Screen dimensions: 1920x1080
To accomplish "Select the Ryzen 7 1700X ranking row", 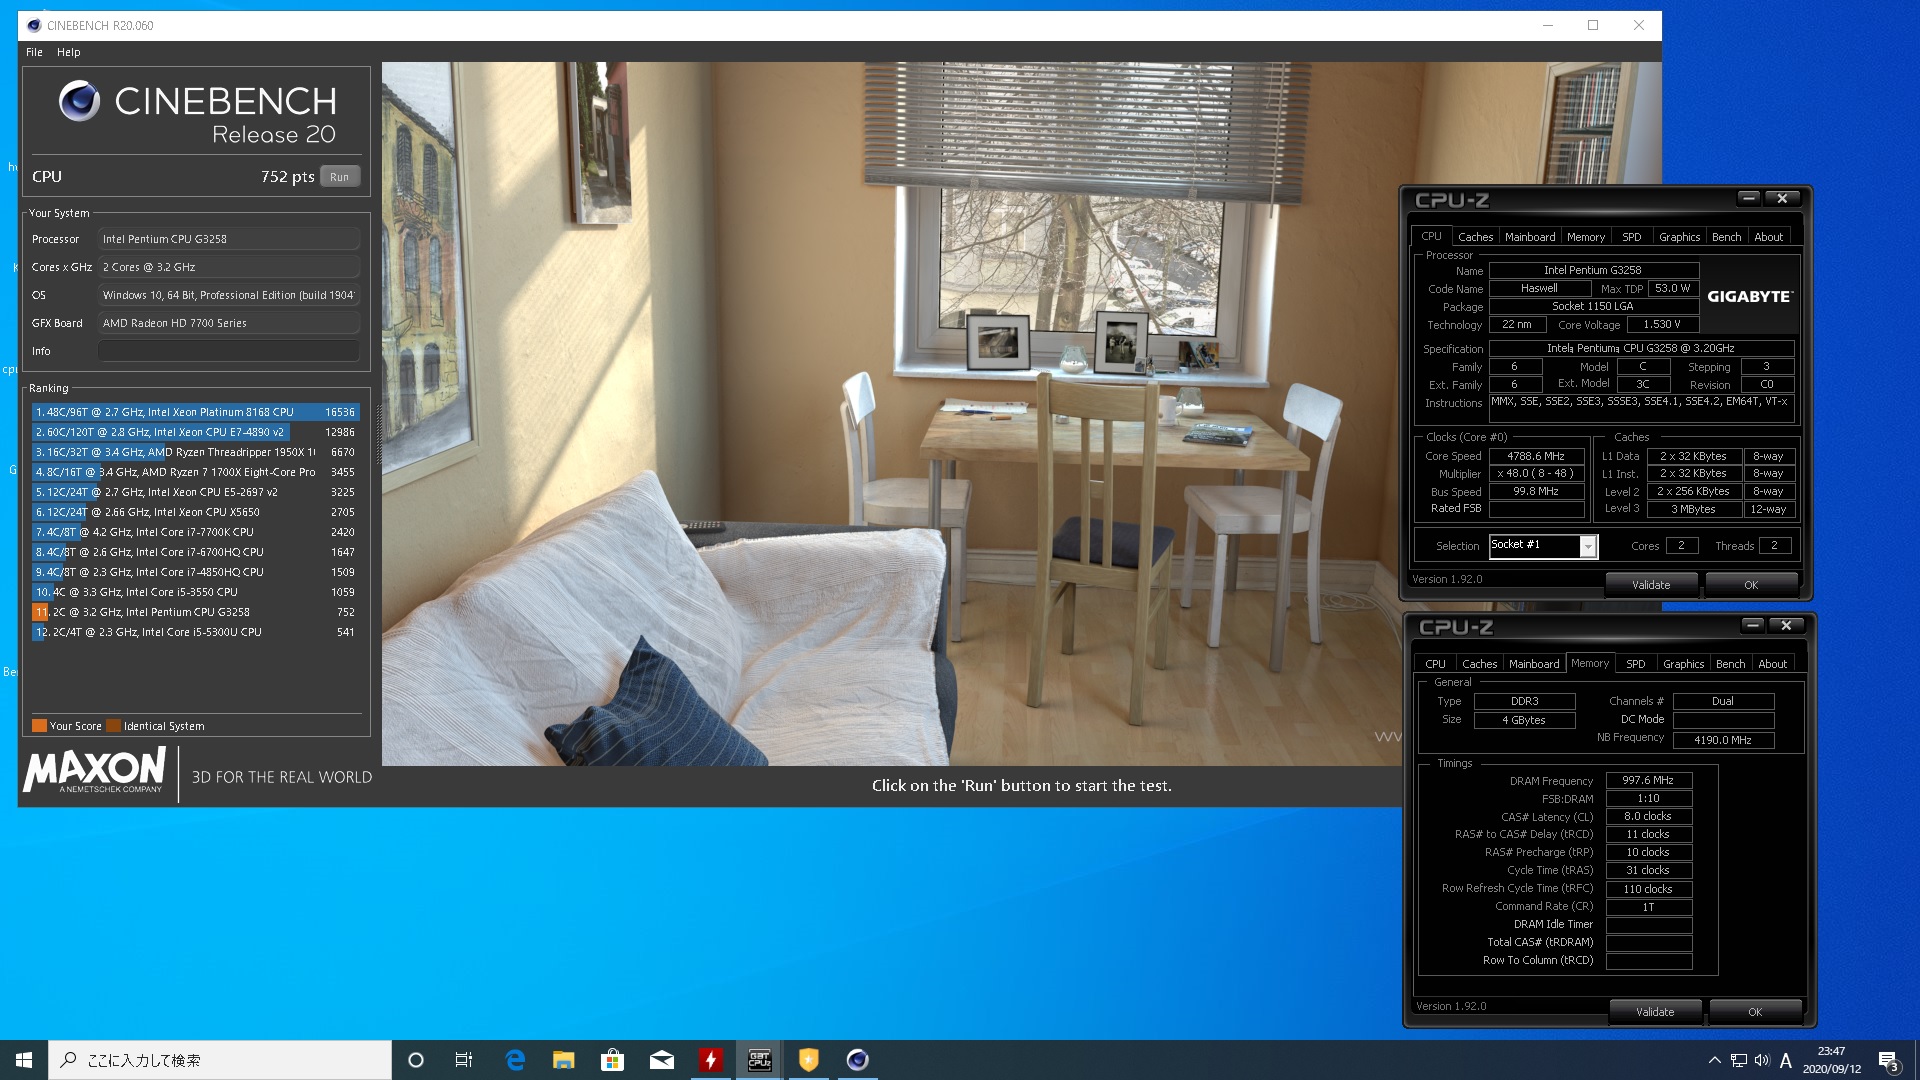I will click(195, 472).
